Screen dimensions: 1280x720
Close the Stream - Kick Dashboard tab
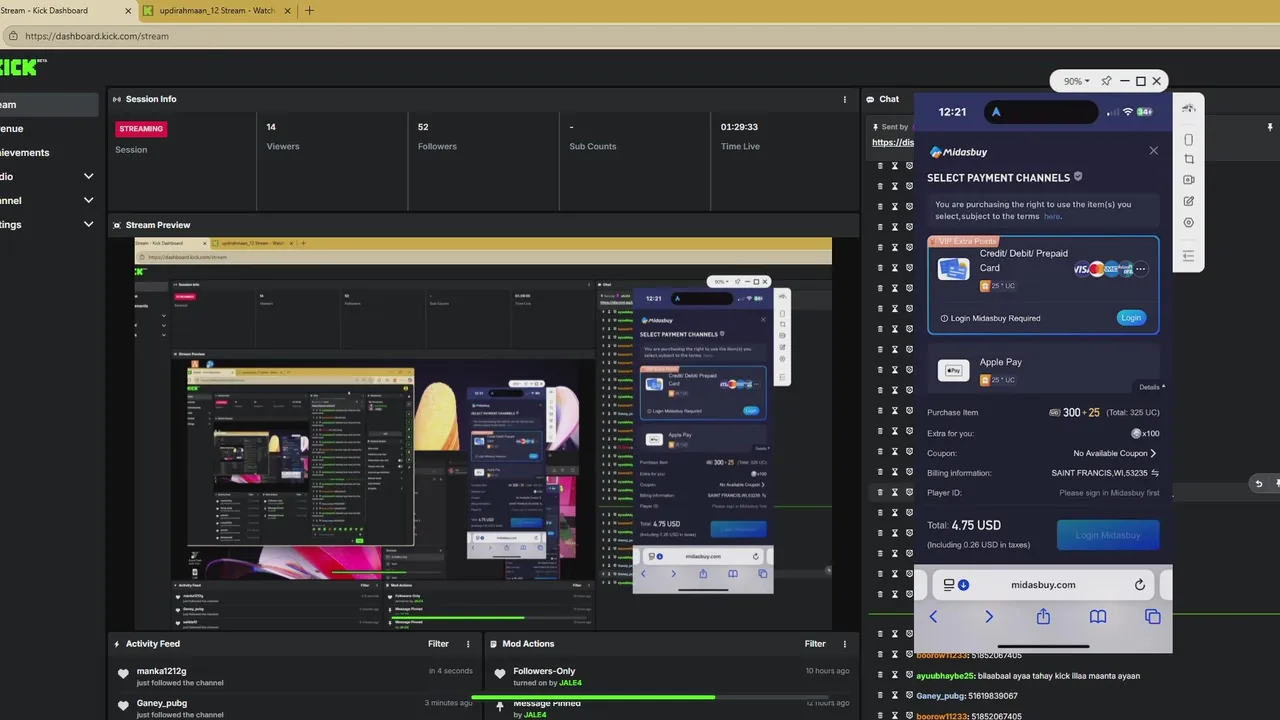click(x=128, y=11)
